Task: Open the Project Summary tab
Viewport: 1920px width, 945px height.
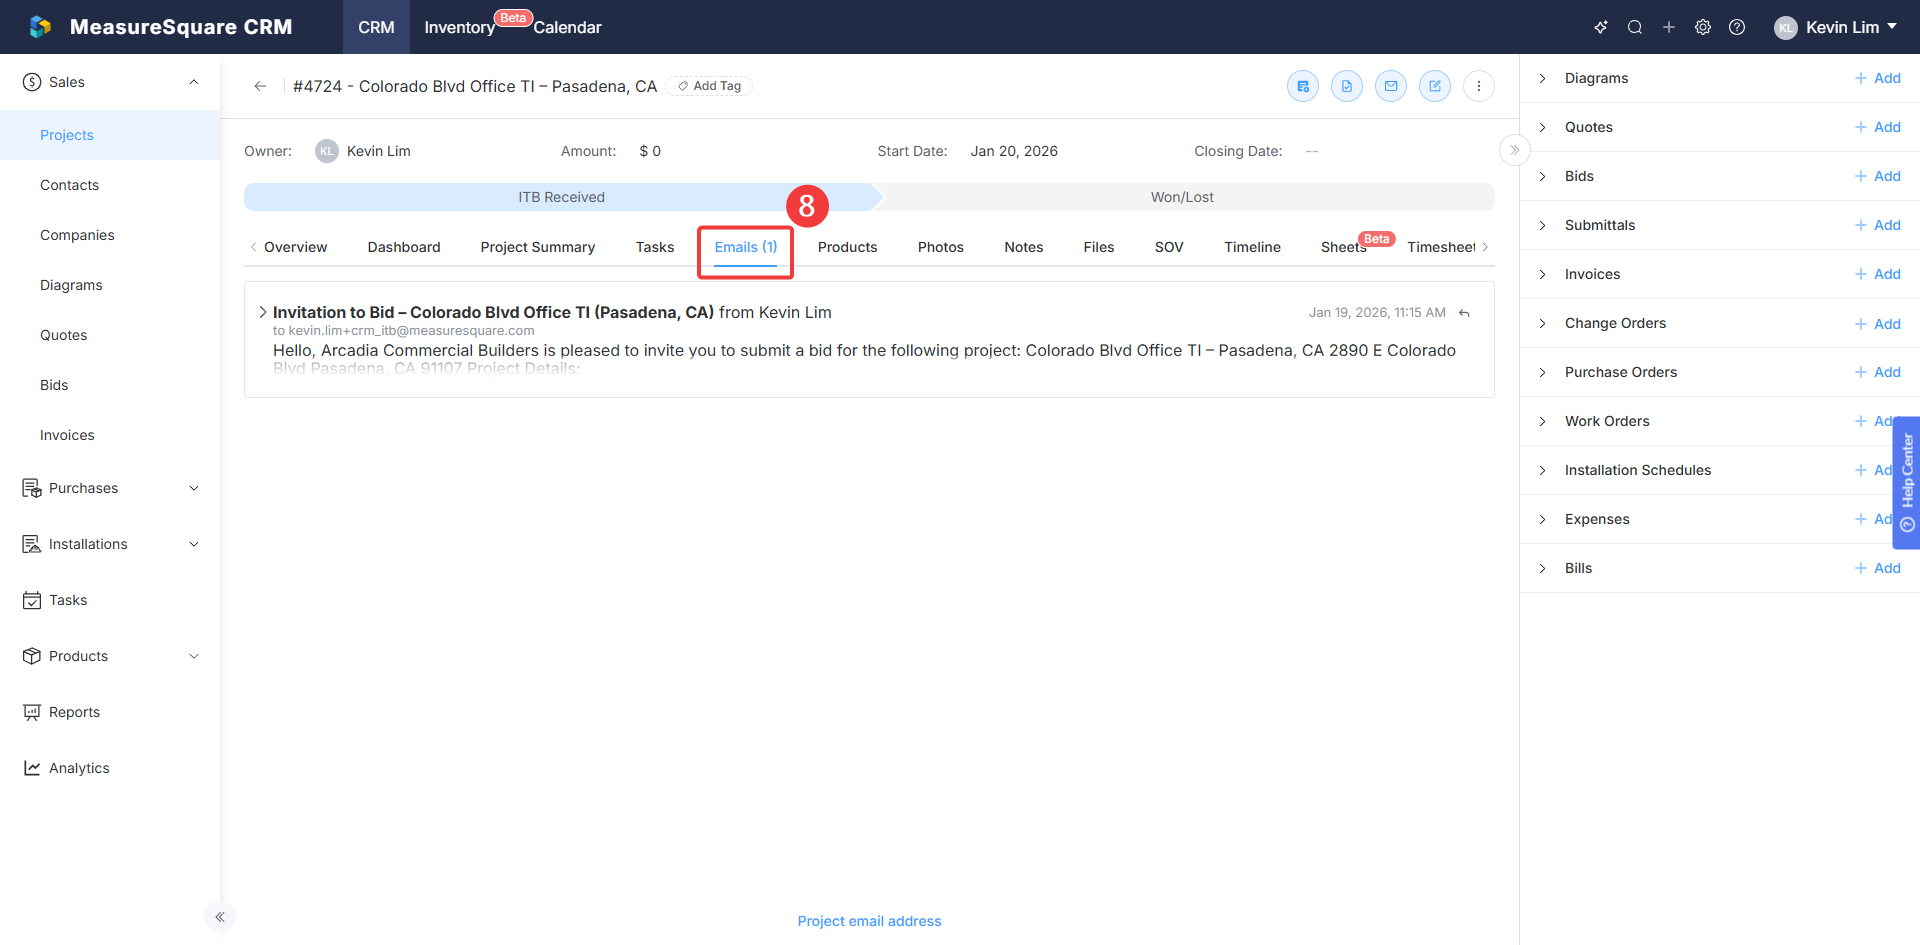Action: tap(538, 247)
